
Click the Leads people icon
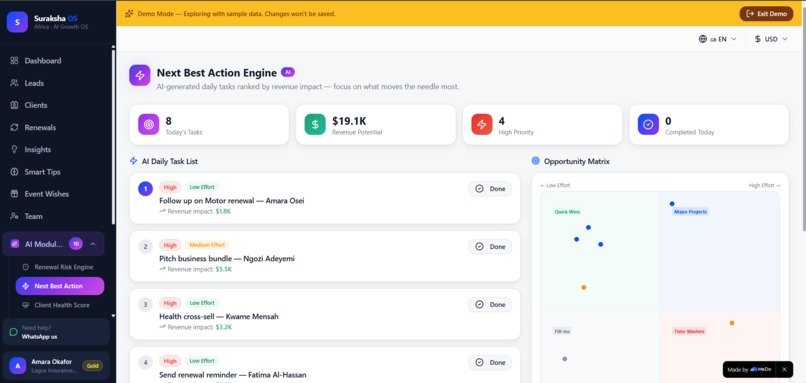click(x=14, y=83)
